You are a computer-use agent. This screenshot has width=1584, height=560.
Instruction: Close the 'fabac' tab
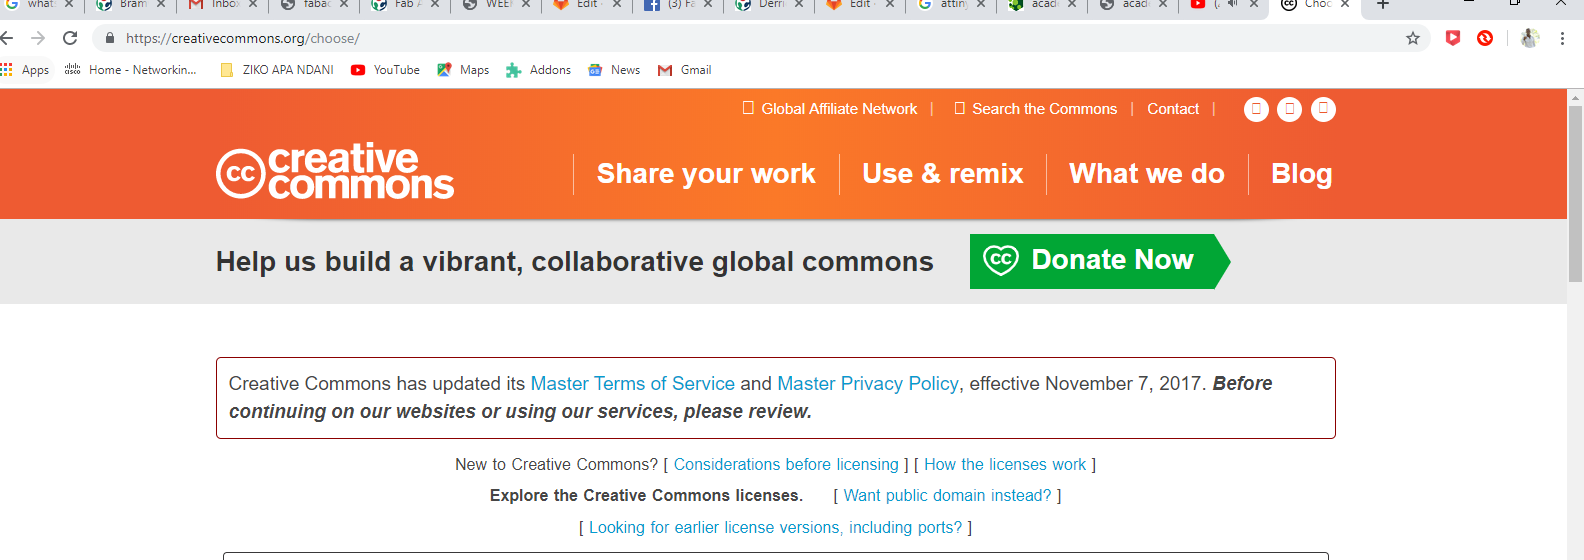343,4
